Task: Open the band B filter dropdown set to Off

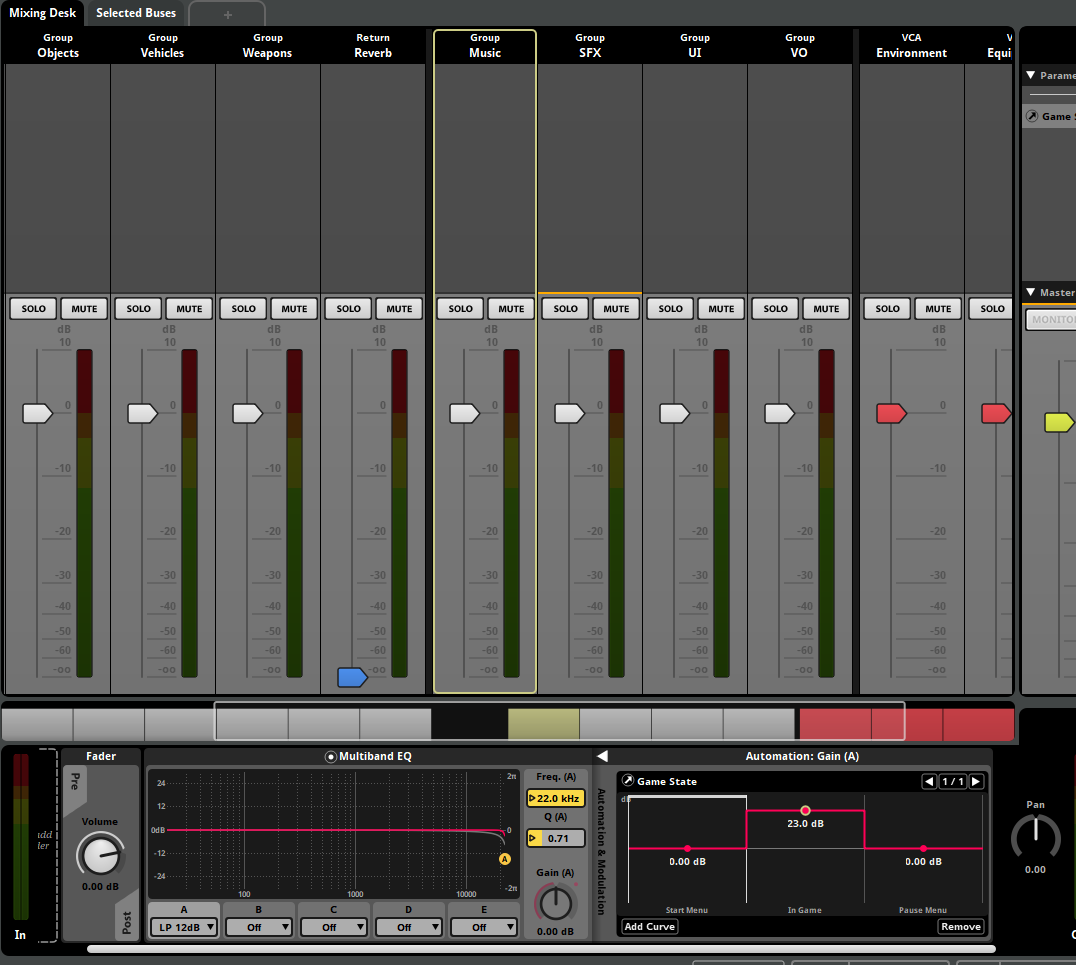Action: [259, 927]
